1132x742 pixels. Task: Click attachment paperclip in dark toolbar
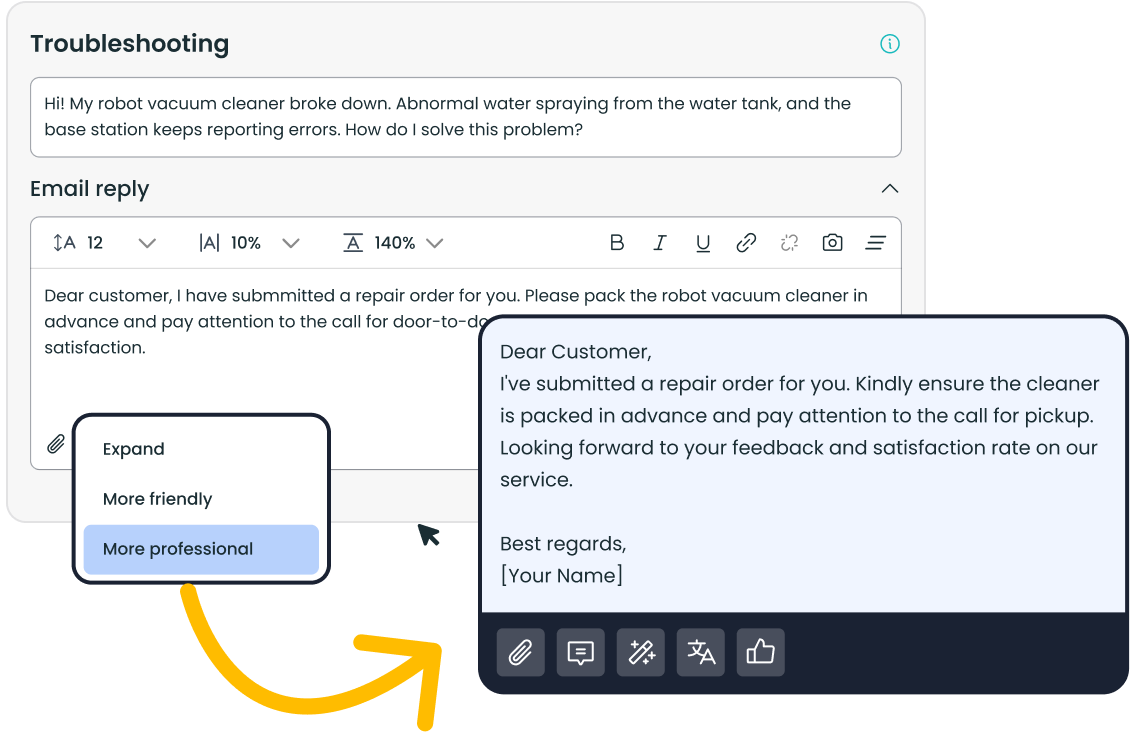(x=520, y=653)
